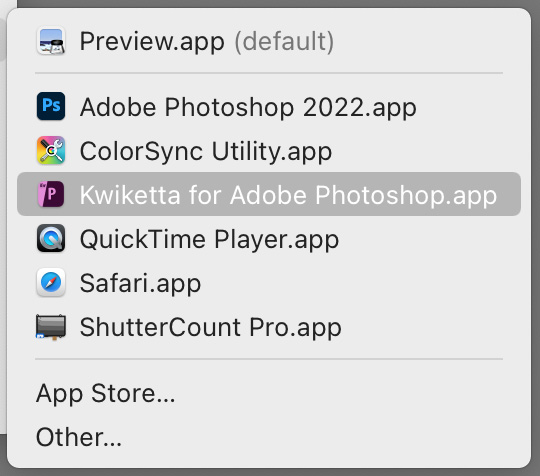Click the ShutterCount Pro icon
This screenshot has height=476, width=540.
(x=51, y=327)
